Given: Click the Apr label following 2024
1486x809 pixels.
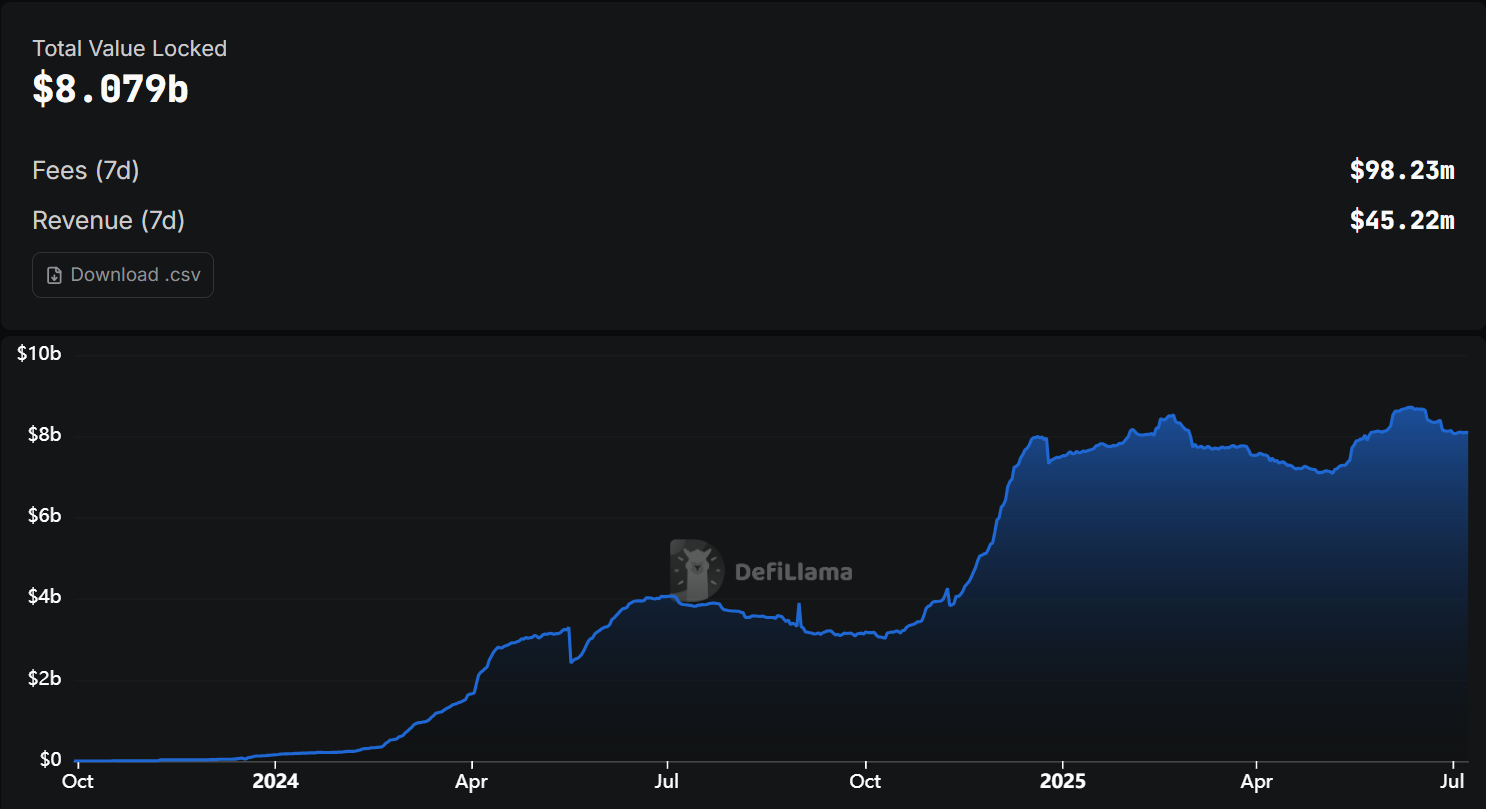Looking at the screenshot, I should tap(471, 782).
